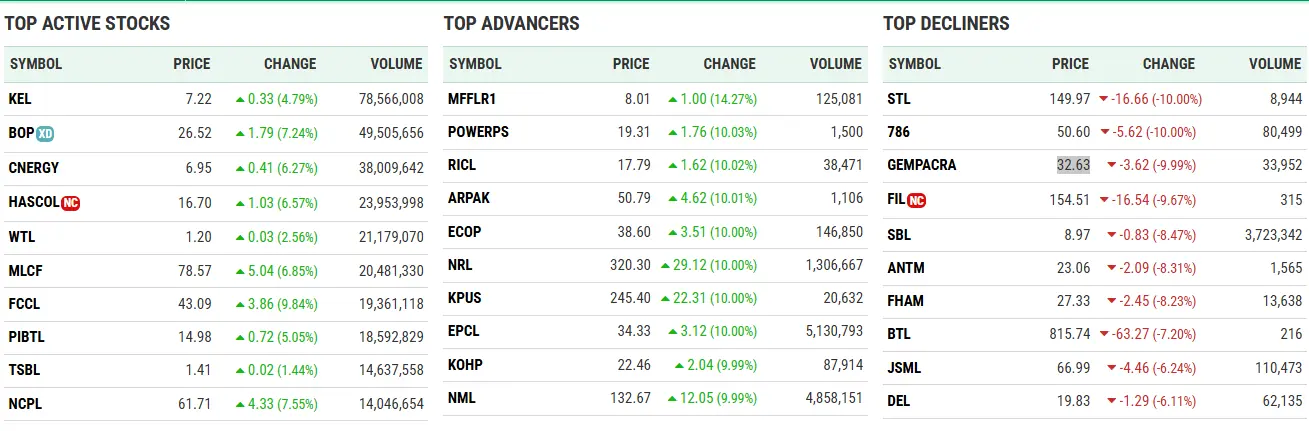
Task: Open the EPCL stock symbol
Action: click(x=464, y=330)
